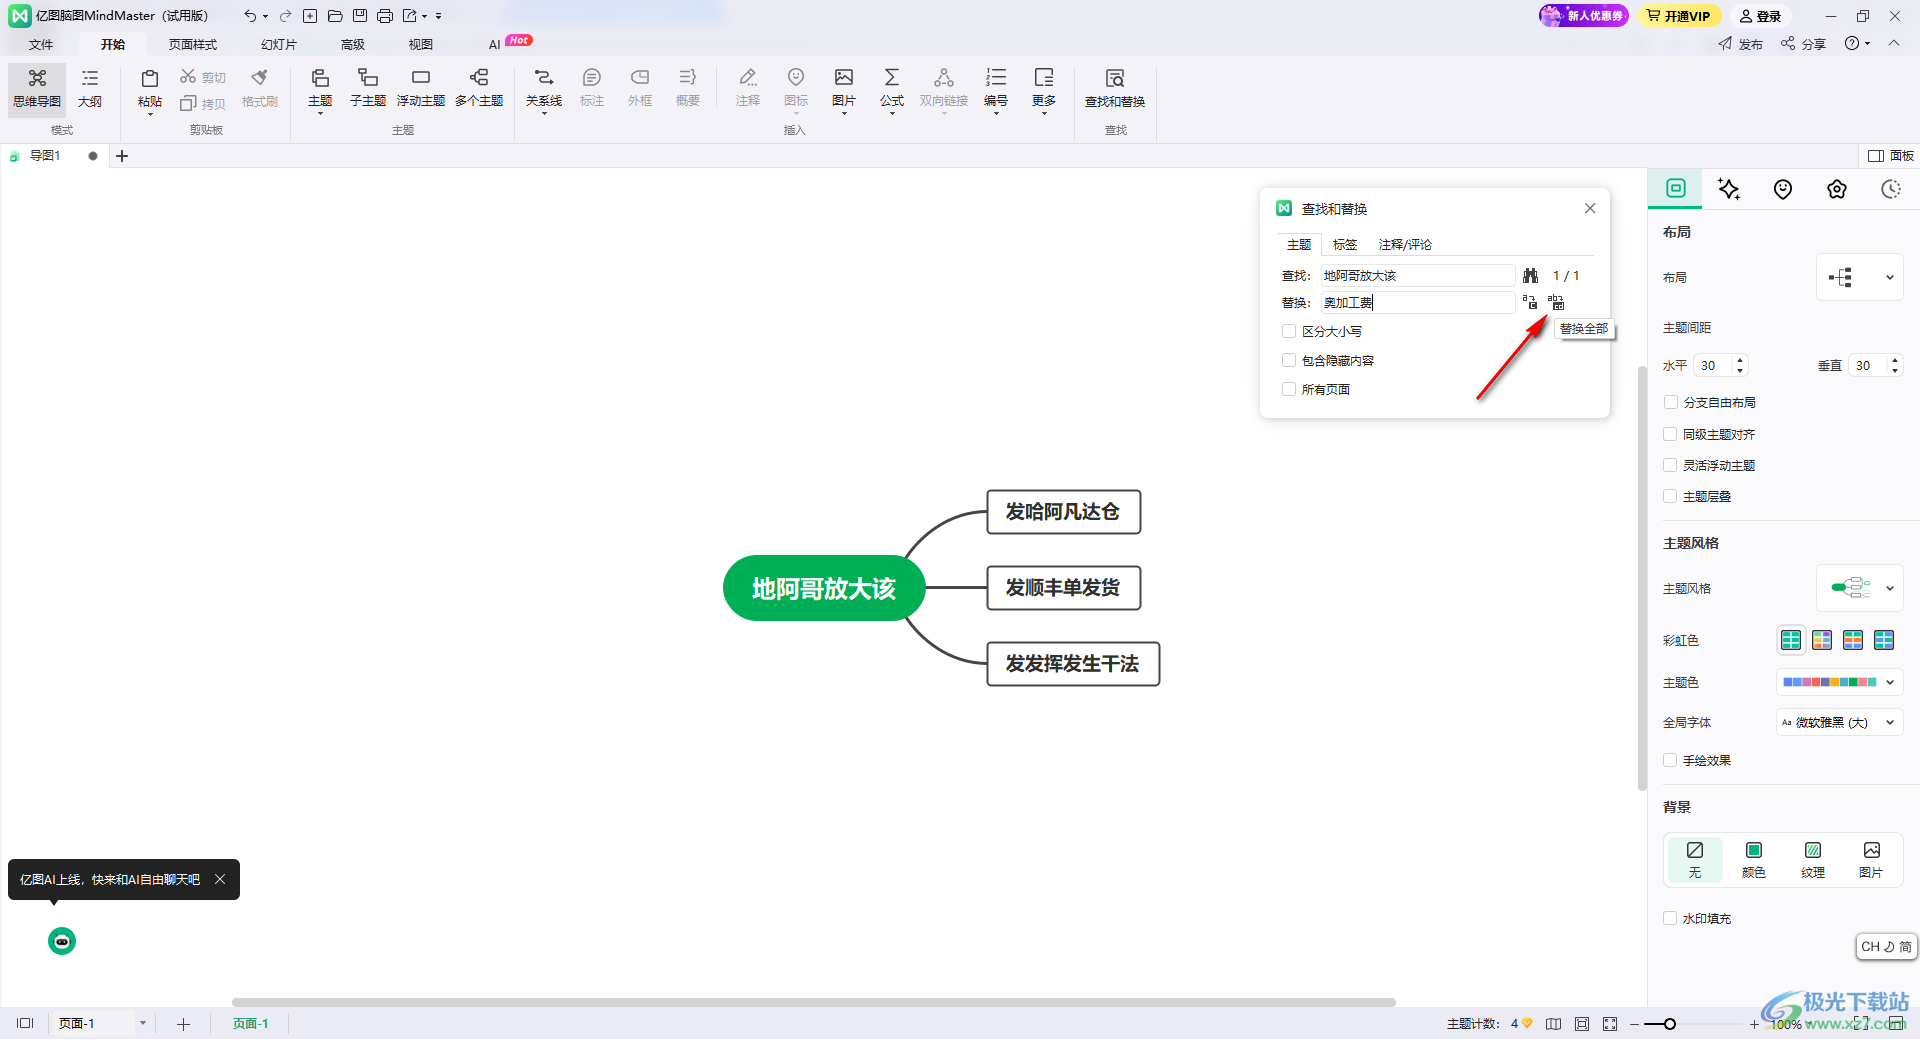Insert a Subtopic (子主题)
1920x1040 pixels.
[368, 89]
